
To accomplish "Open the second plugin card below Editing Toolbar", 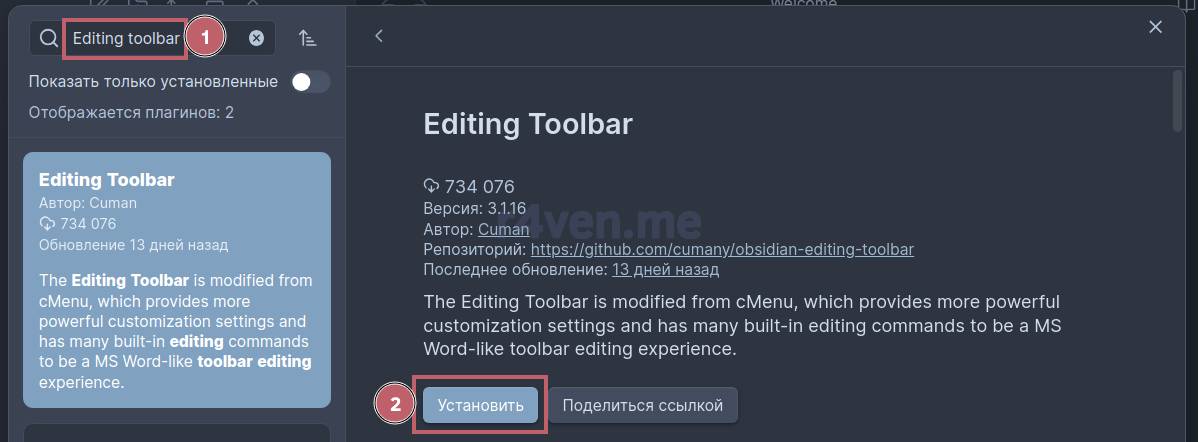I will [176, 432].
